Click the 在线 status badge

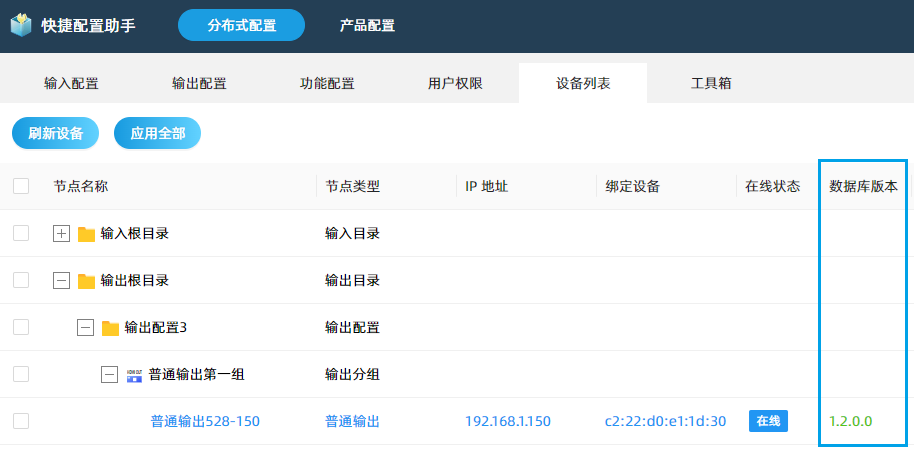(x=768, y=421)
